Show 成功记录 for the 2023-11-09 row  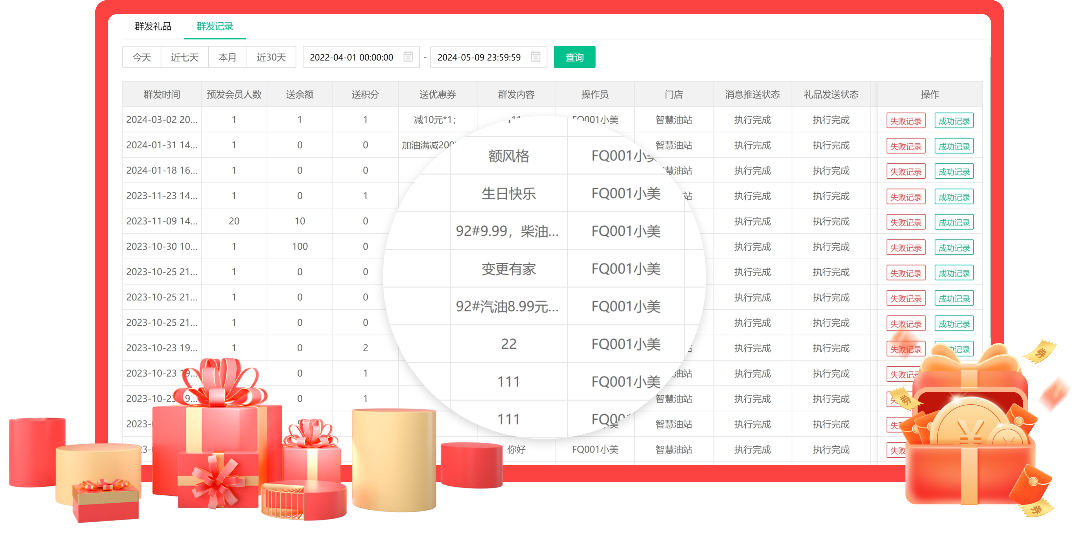click(954, 222)
